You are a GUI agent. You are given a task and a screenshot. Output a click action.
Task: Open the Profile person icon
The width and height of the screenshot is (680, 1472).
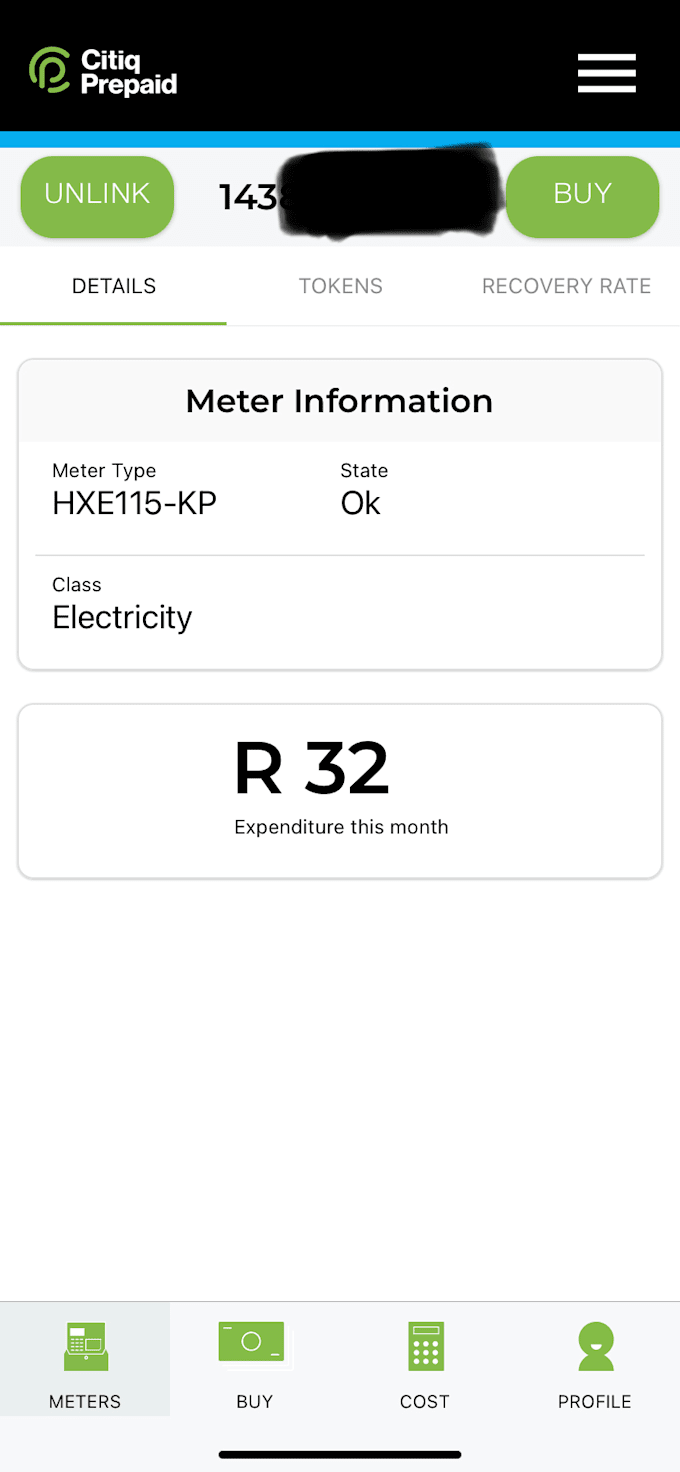(x=595, y=1346)
